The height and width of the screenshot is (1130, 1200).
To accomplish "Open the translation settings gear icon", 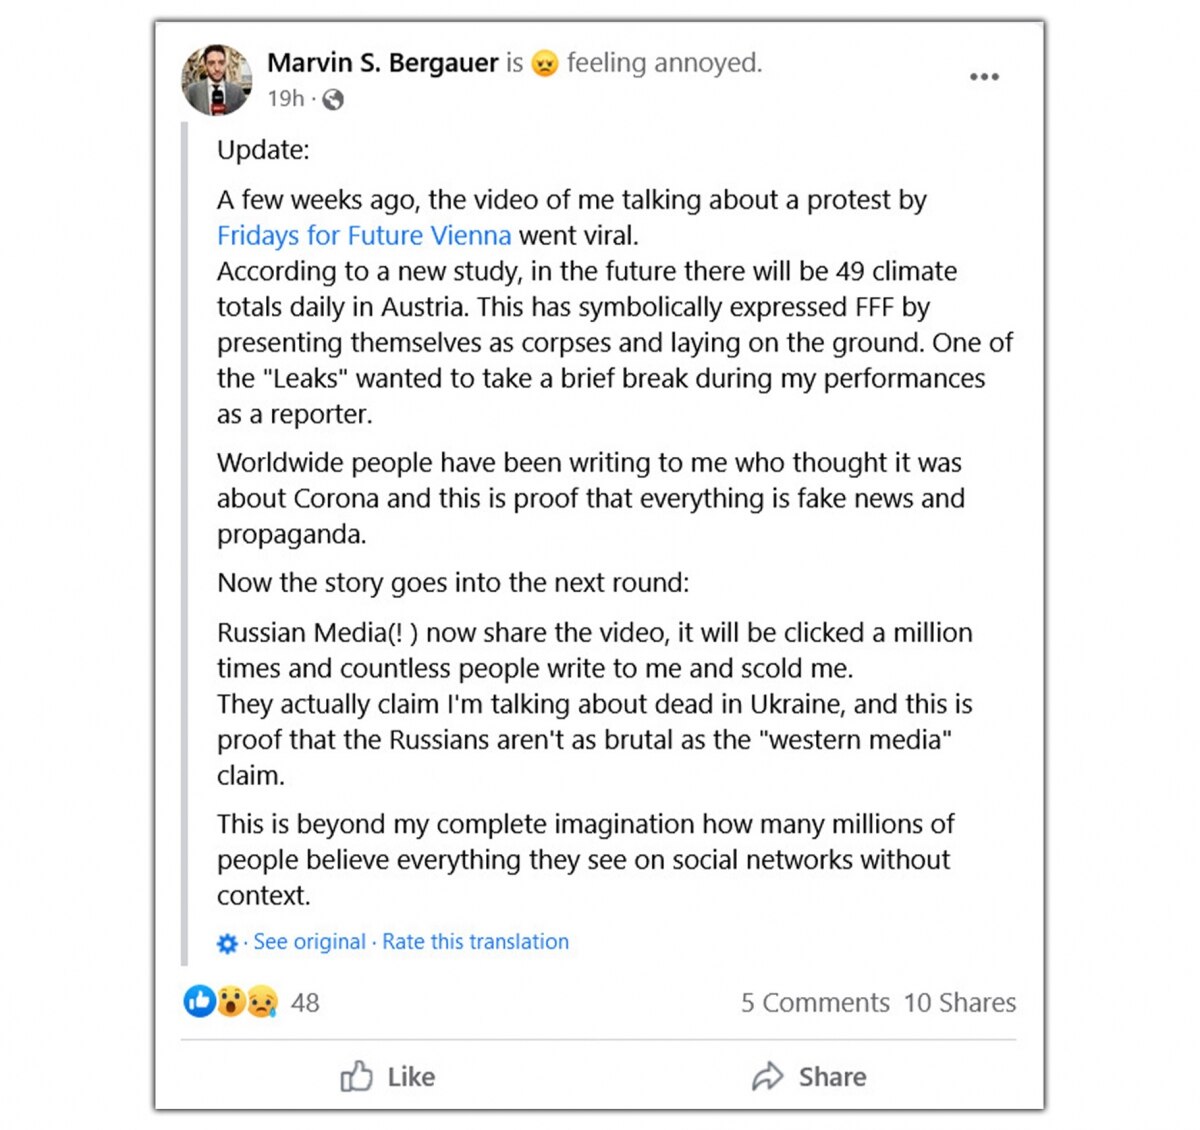I will [x=228, y=943].
